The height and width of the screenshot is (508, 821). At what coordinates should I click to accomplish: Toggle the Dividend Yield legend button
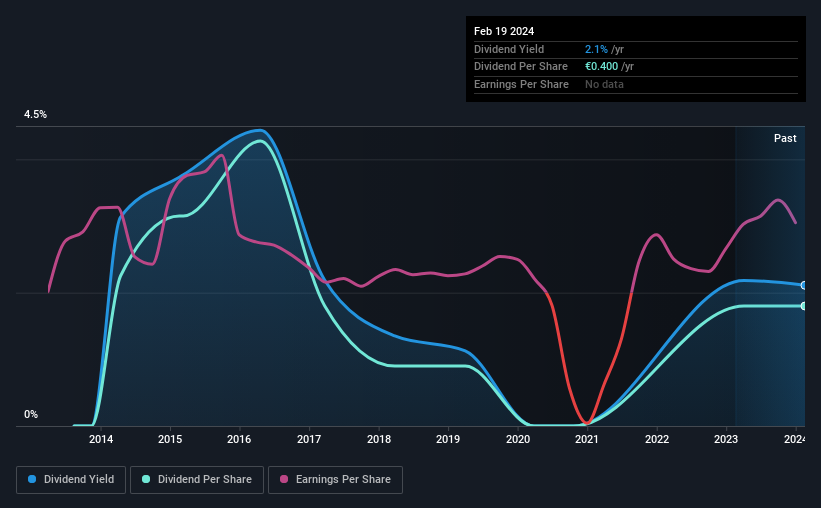pos(71,480)
